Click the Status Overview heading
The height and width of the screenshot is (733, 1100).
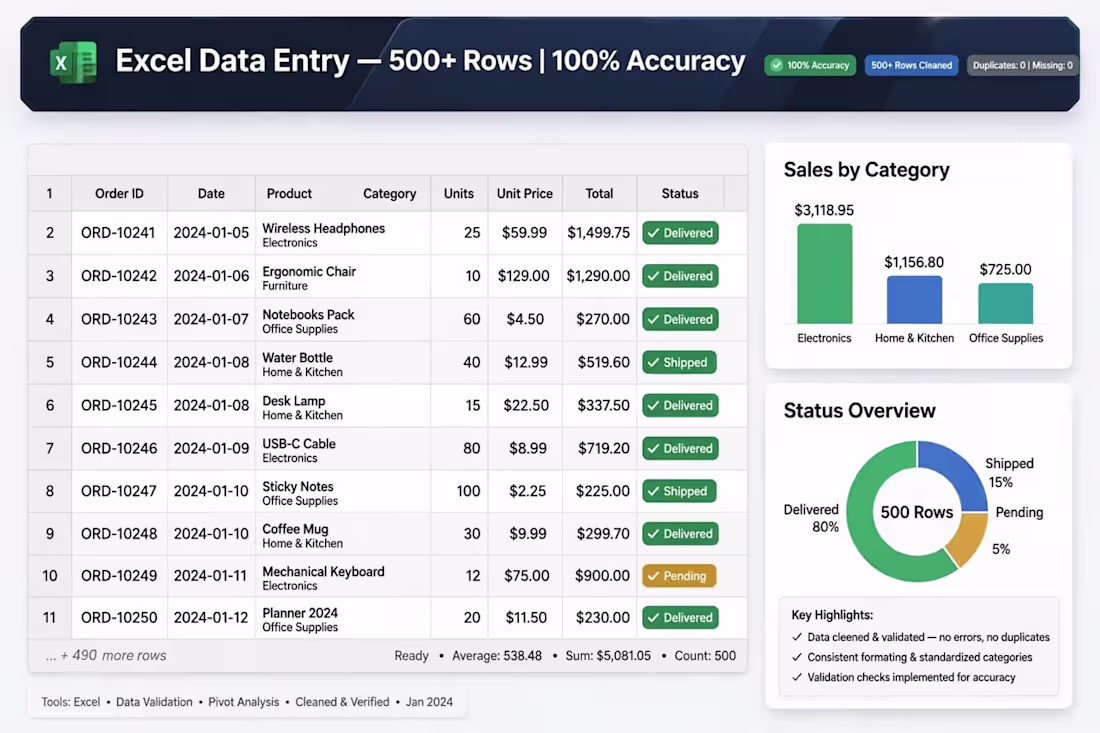click(x=859, y=410)
